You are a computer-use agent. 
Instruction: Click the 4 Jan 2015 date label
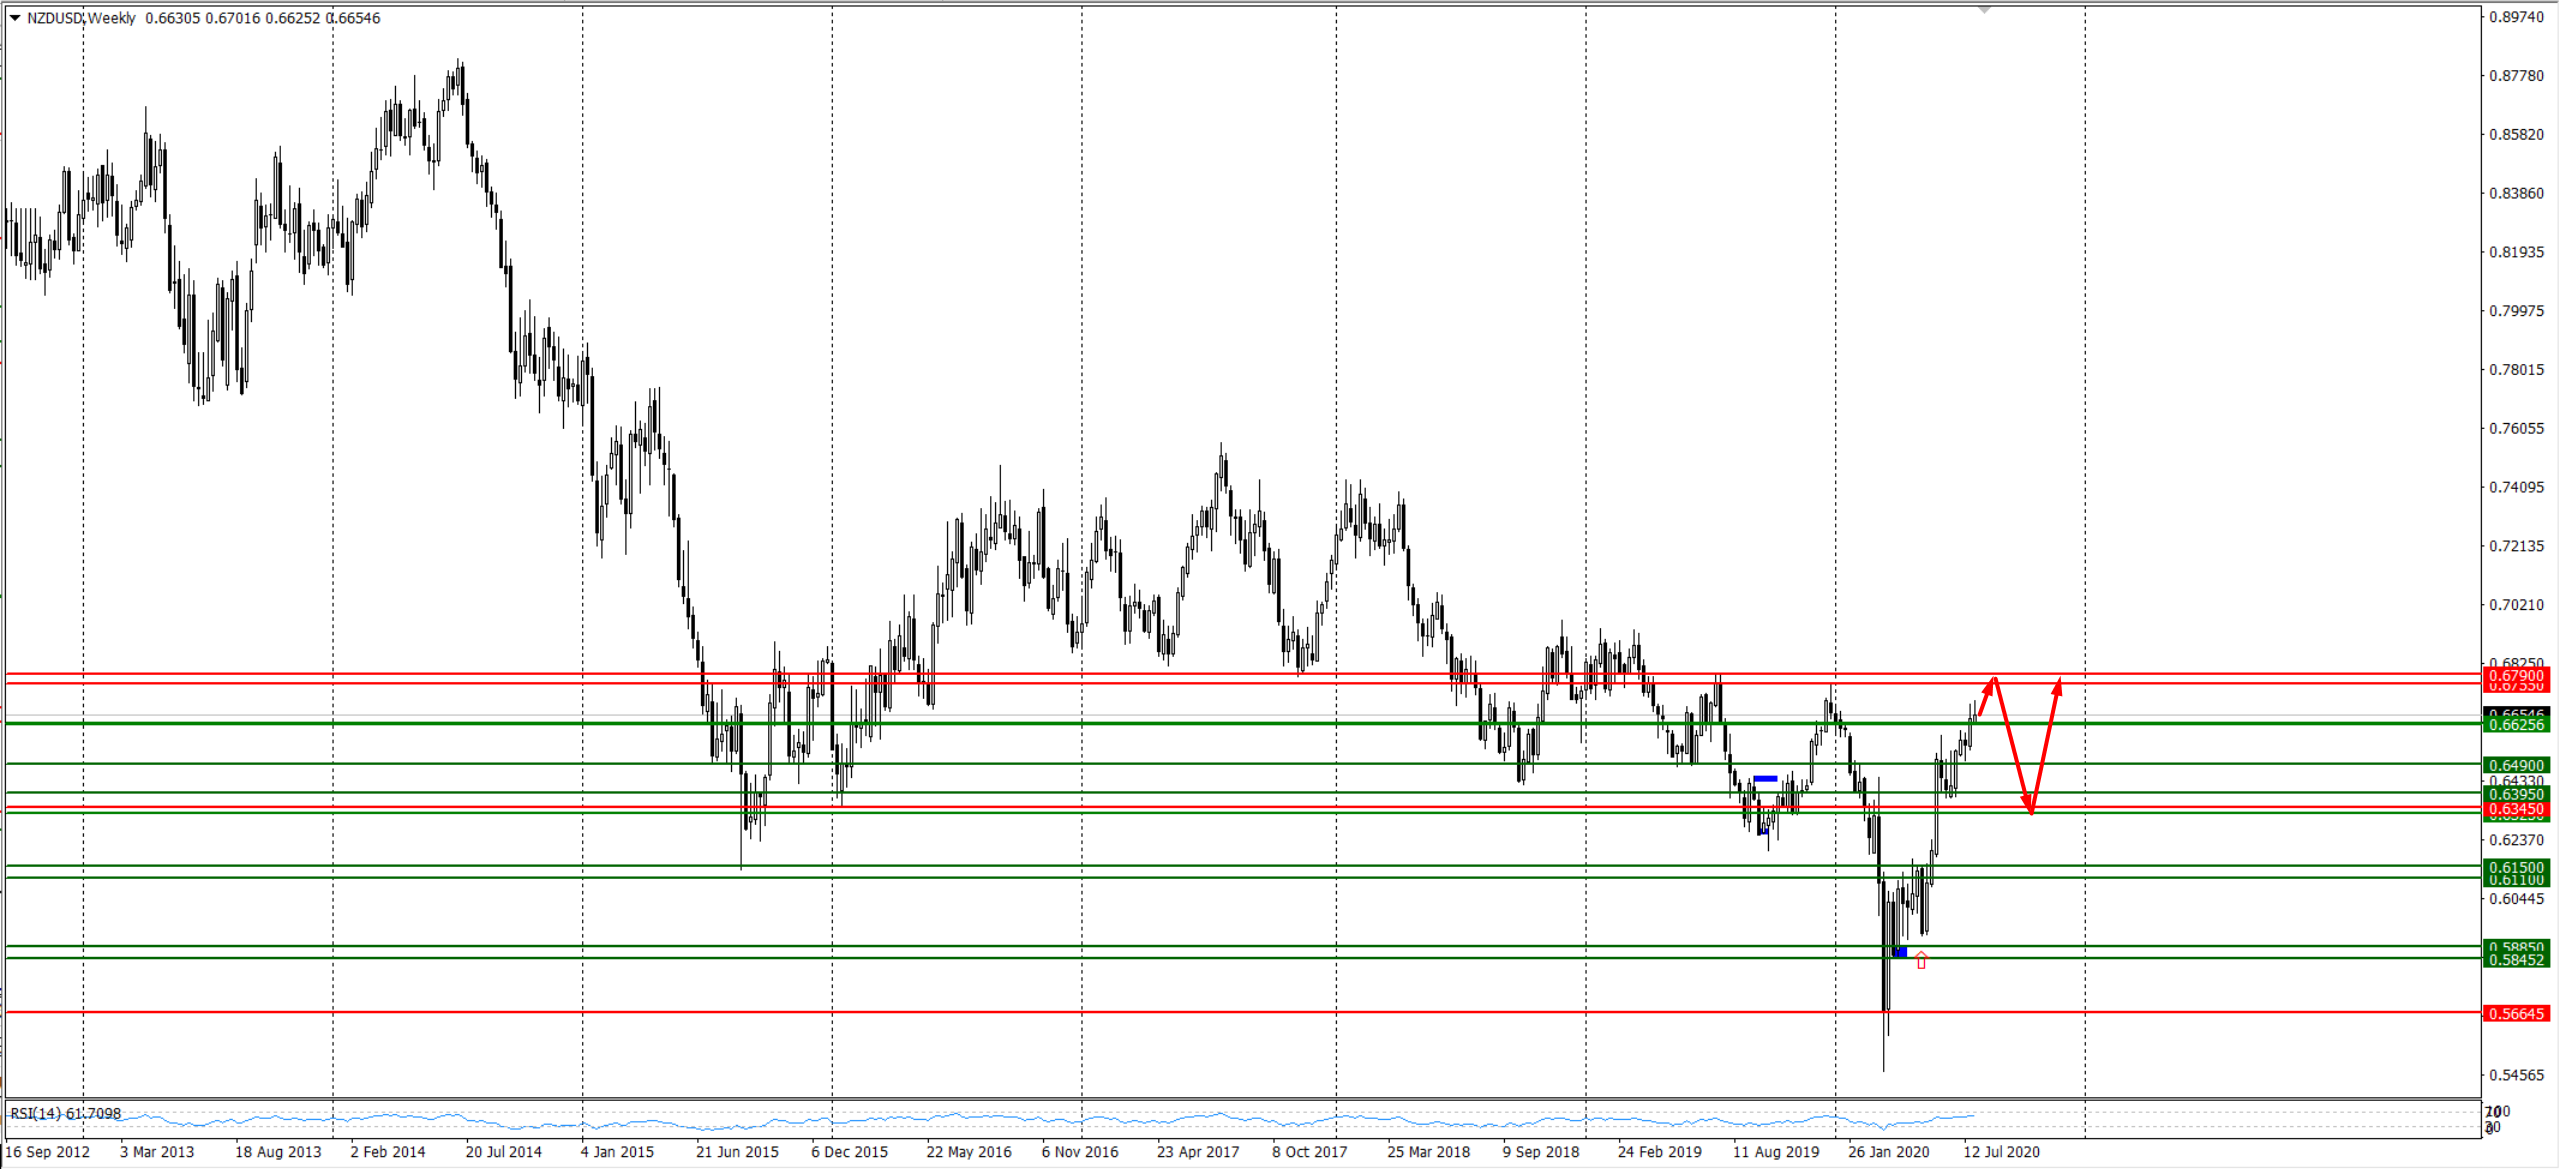pos(617,1152)
